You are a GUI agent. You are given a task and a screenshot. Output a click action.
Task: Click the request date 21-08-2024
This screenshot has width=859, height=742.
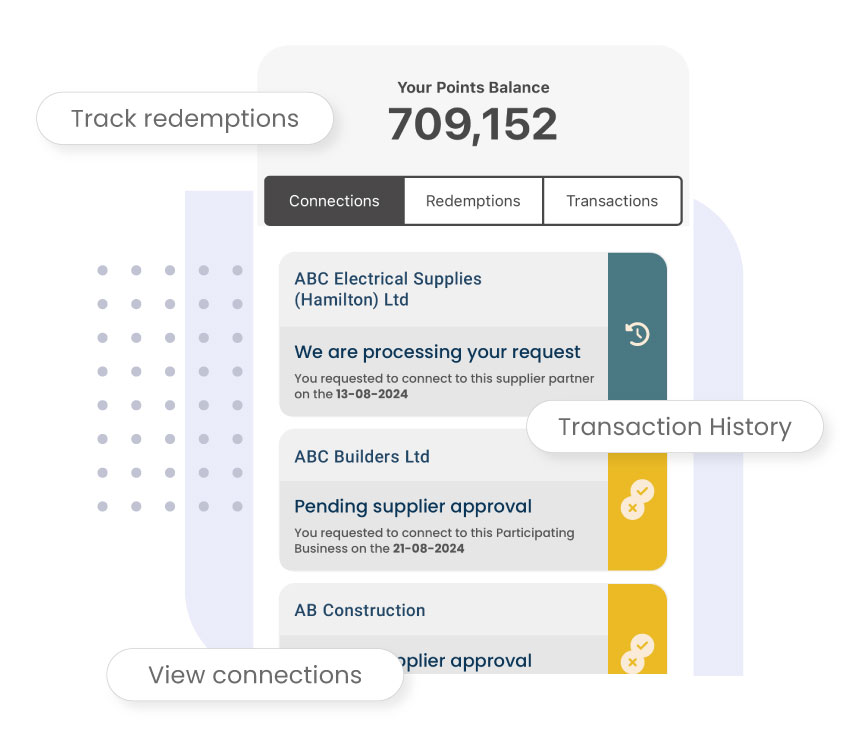click(x=428, y=549)
